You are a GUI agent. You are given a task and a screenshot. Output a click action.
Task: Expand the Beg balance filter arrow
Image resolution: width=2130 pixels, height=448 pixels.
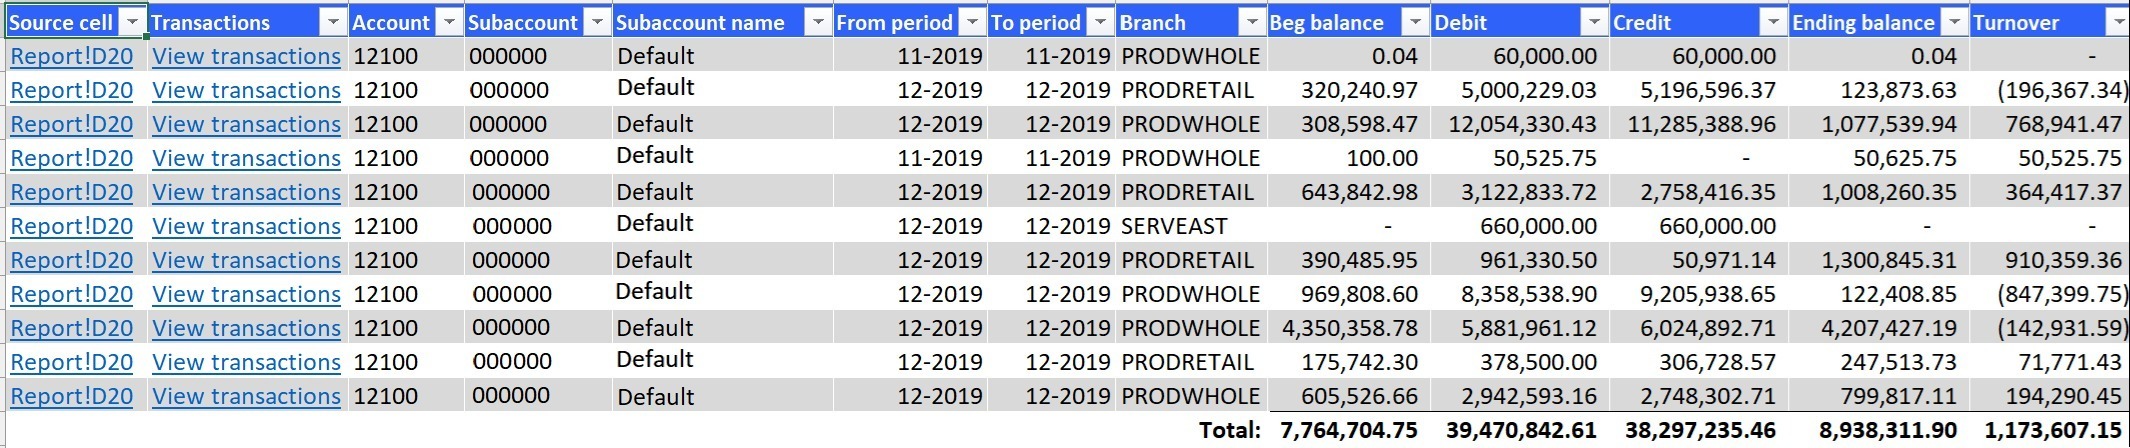tap(1415, 22)
